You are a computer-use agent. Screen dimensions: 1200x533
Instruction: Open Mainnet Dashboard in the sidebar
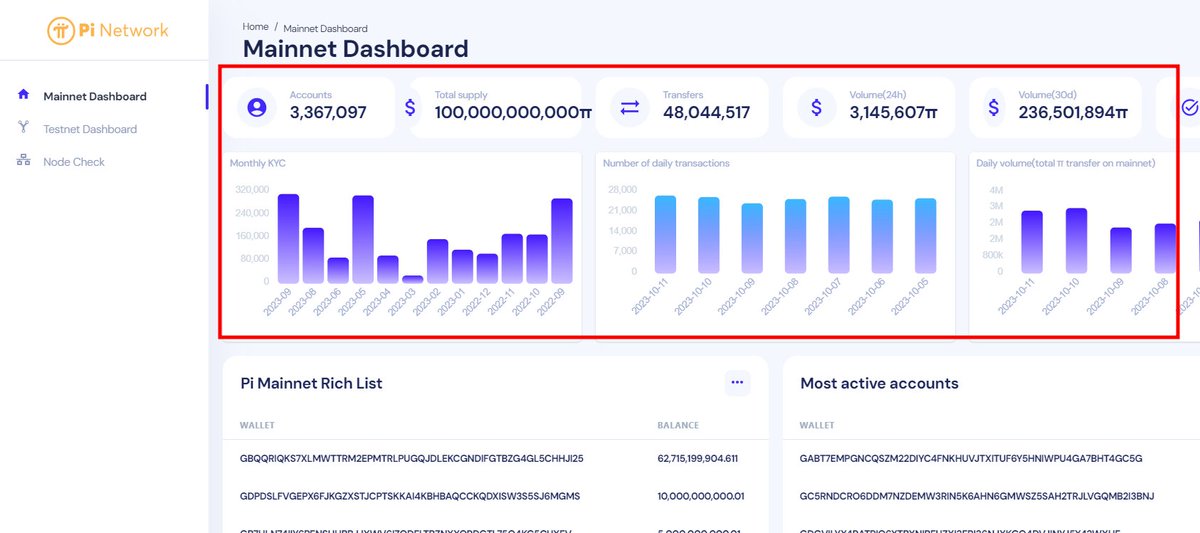click(x=95, y=97)
